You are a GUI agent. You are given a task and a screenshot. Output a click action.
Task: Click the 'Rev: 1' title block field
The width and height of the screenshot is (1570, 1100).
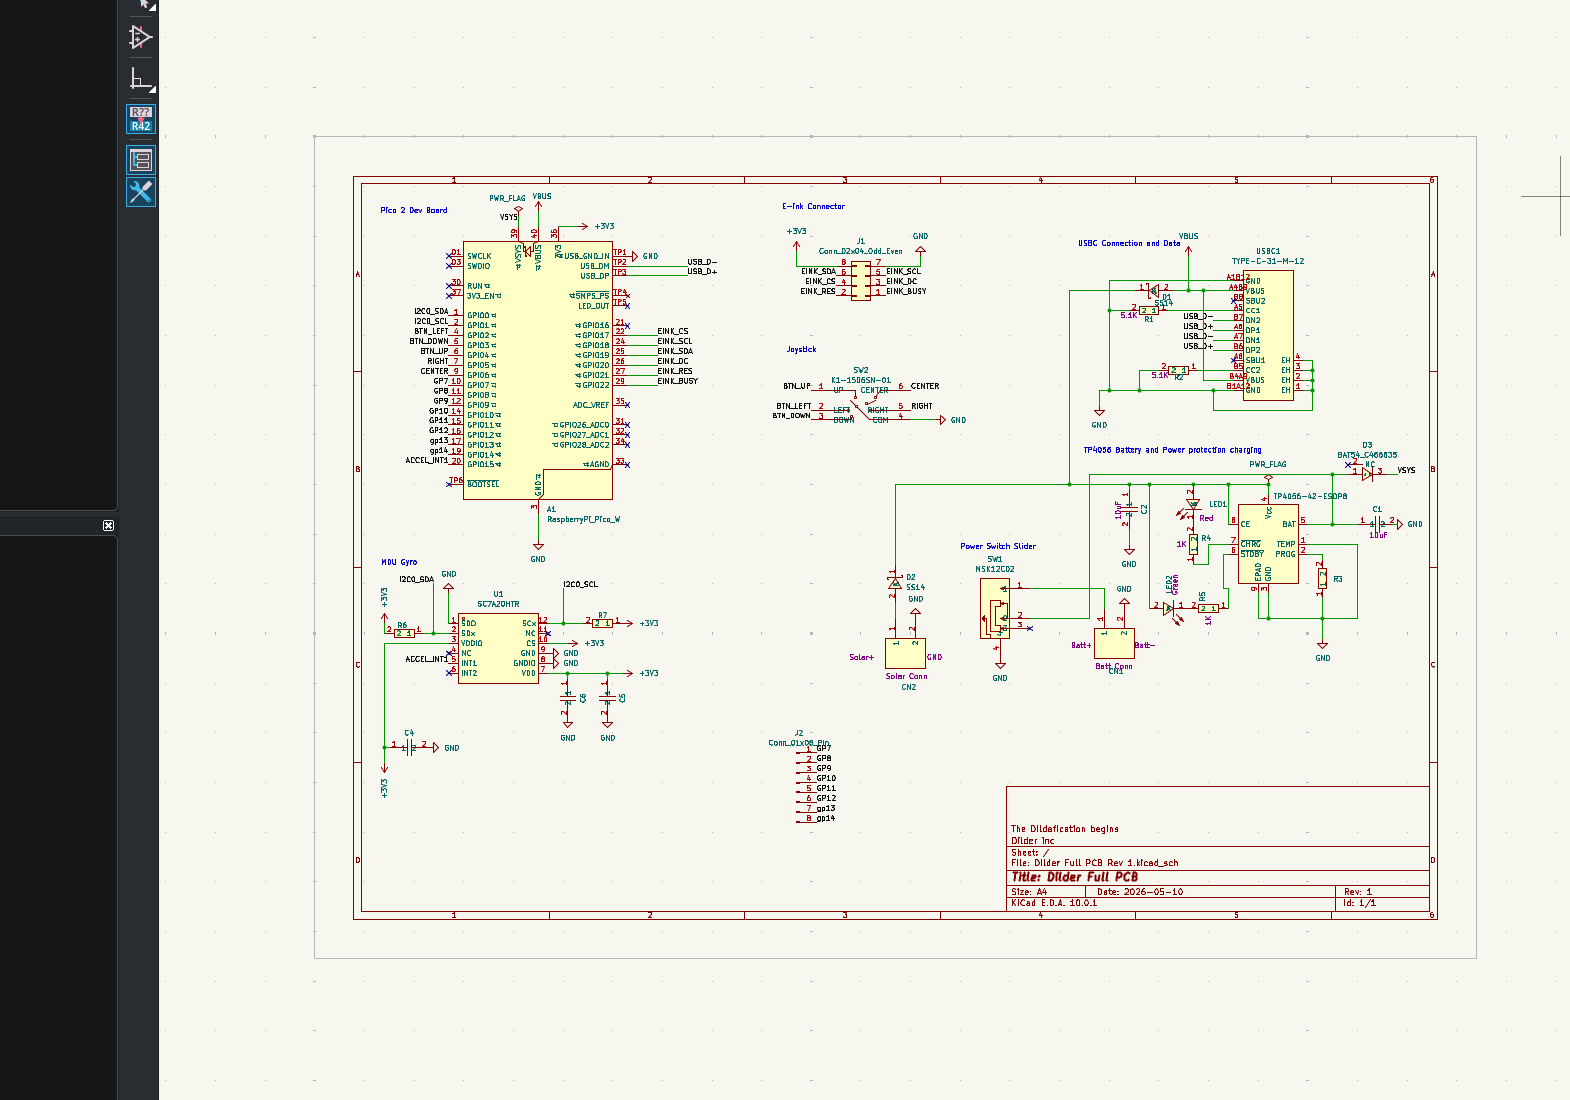pyautogui.click(x=1357, y=891)
